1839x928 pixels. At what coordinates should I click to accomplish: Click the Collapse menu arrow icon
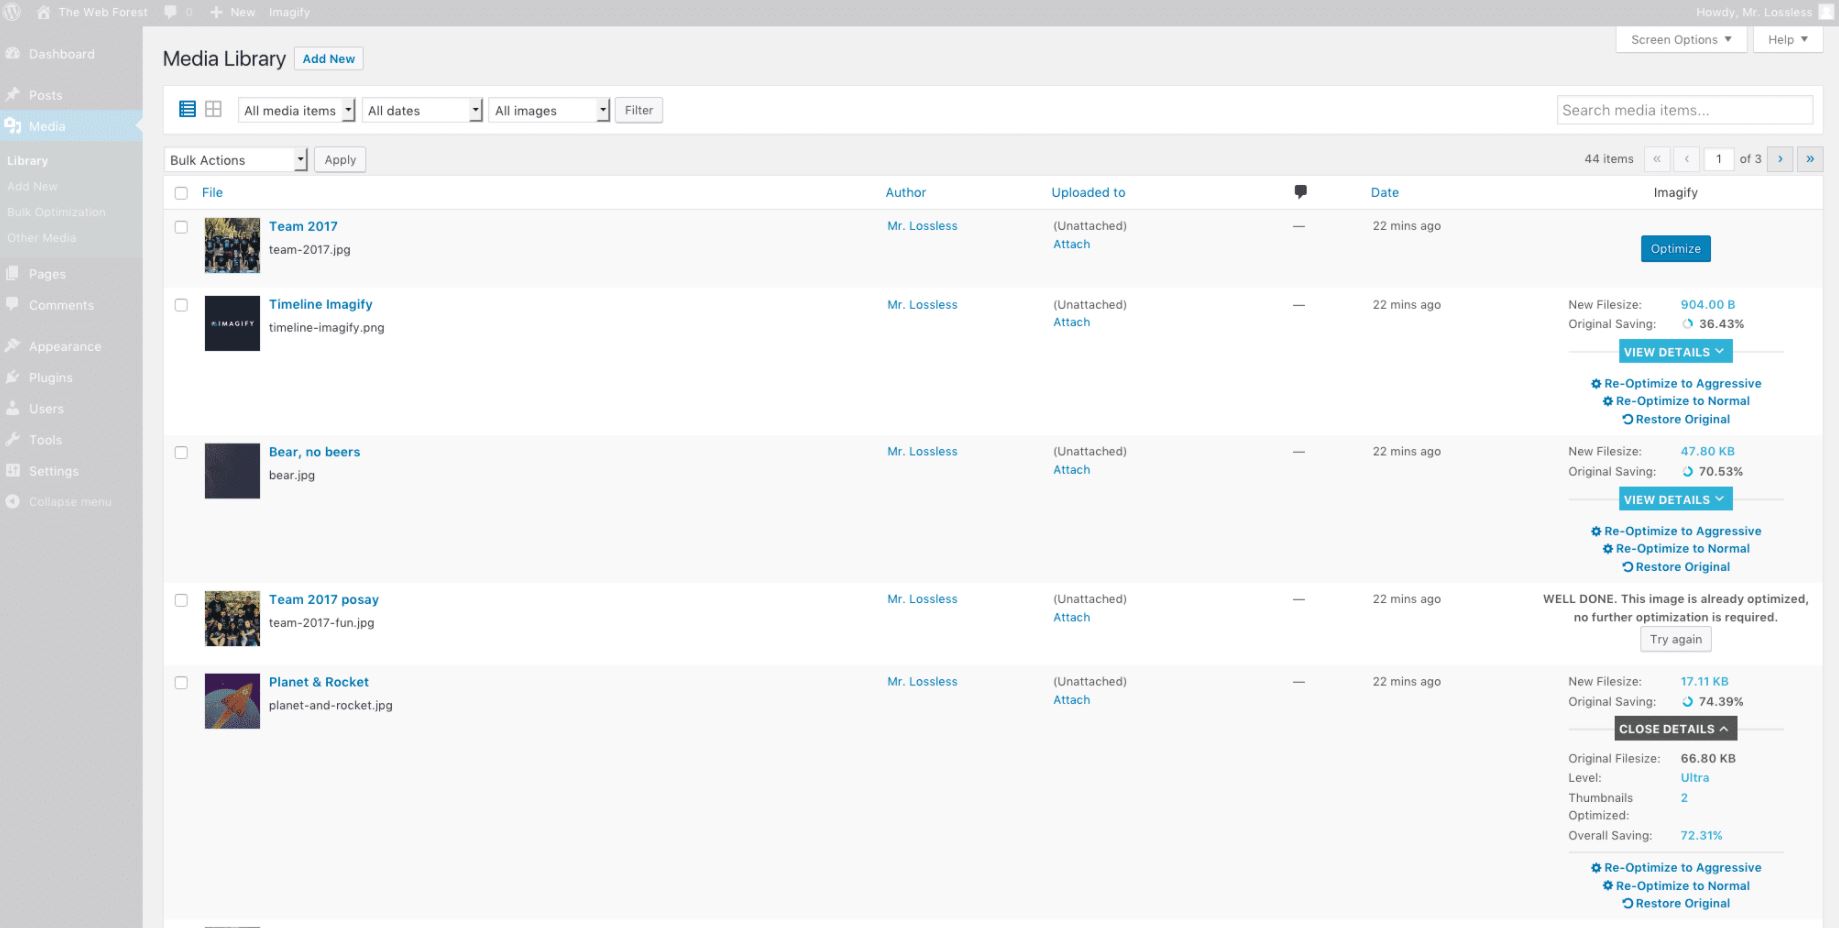tap(13, 501)
